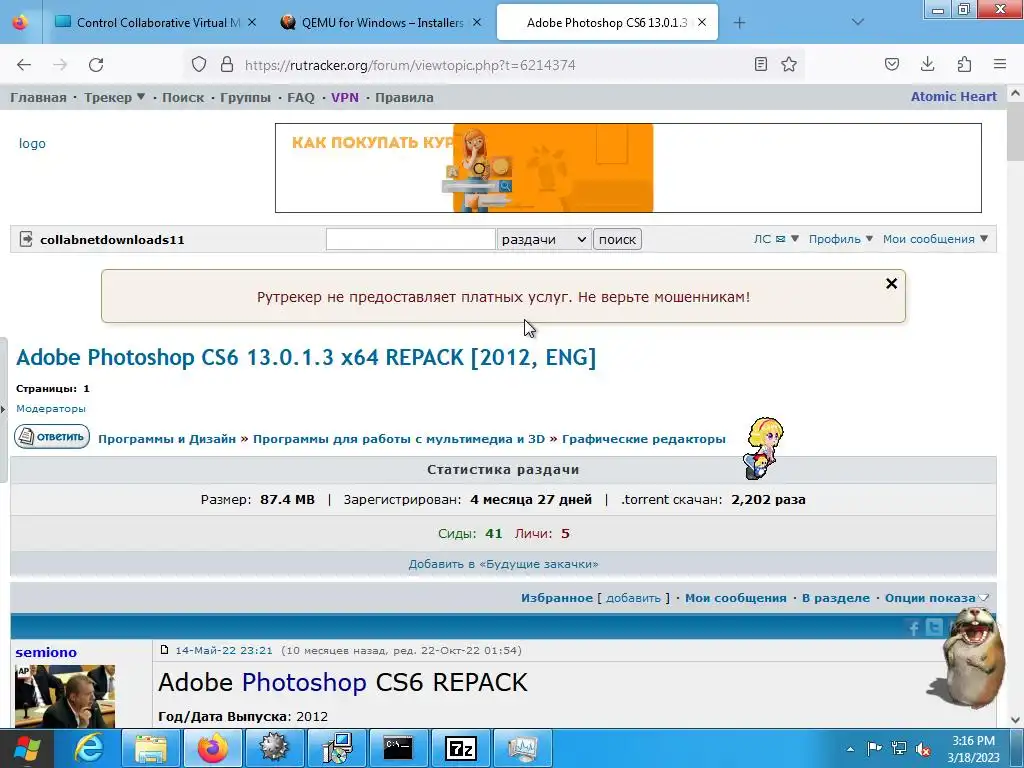Viewport: 1024px width, 768px height.
Task: Click the forward navigation arrow
Action: click(60, 65)
